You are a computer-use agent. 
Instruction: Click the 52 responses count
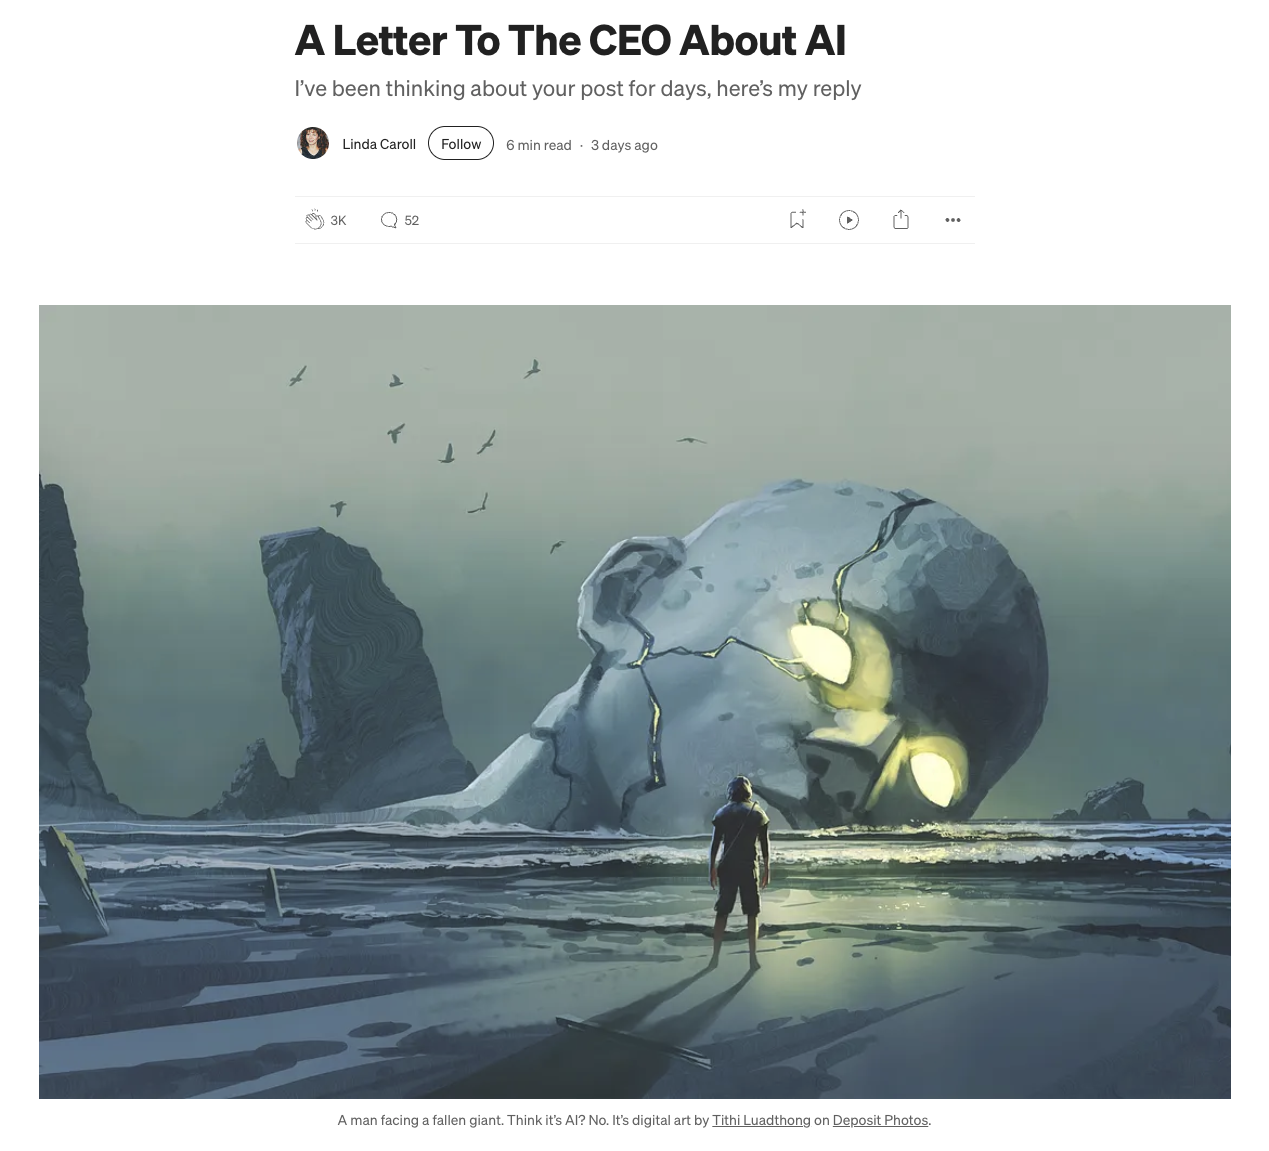(412, 220)
